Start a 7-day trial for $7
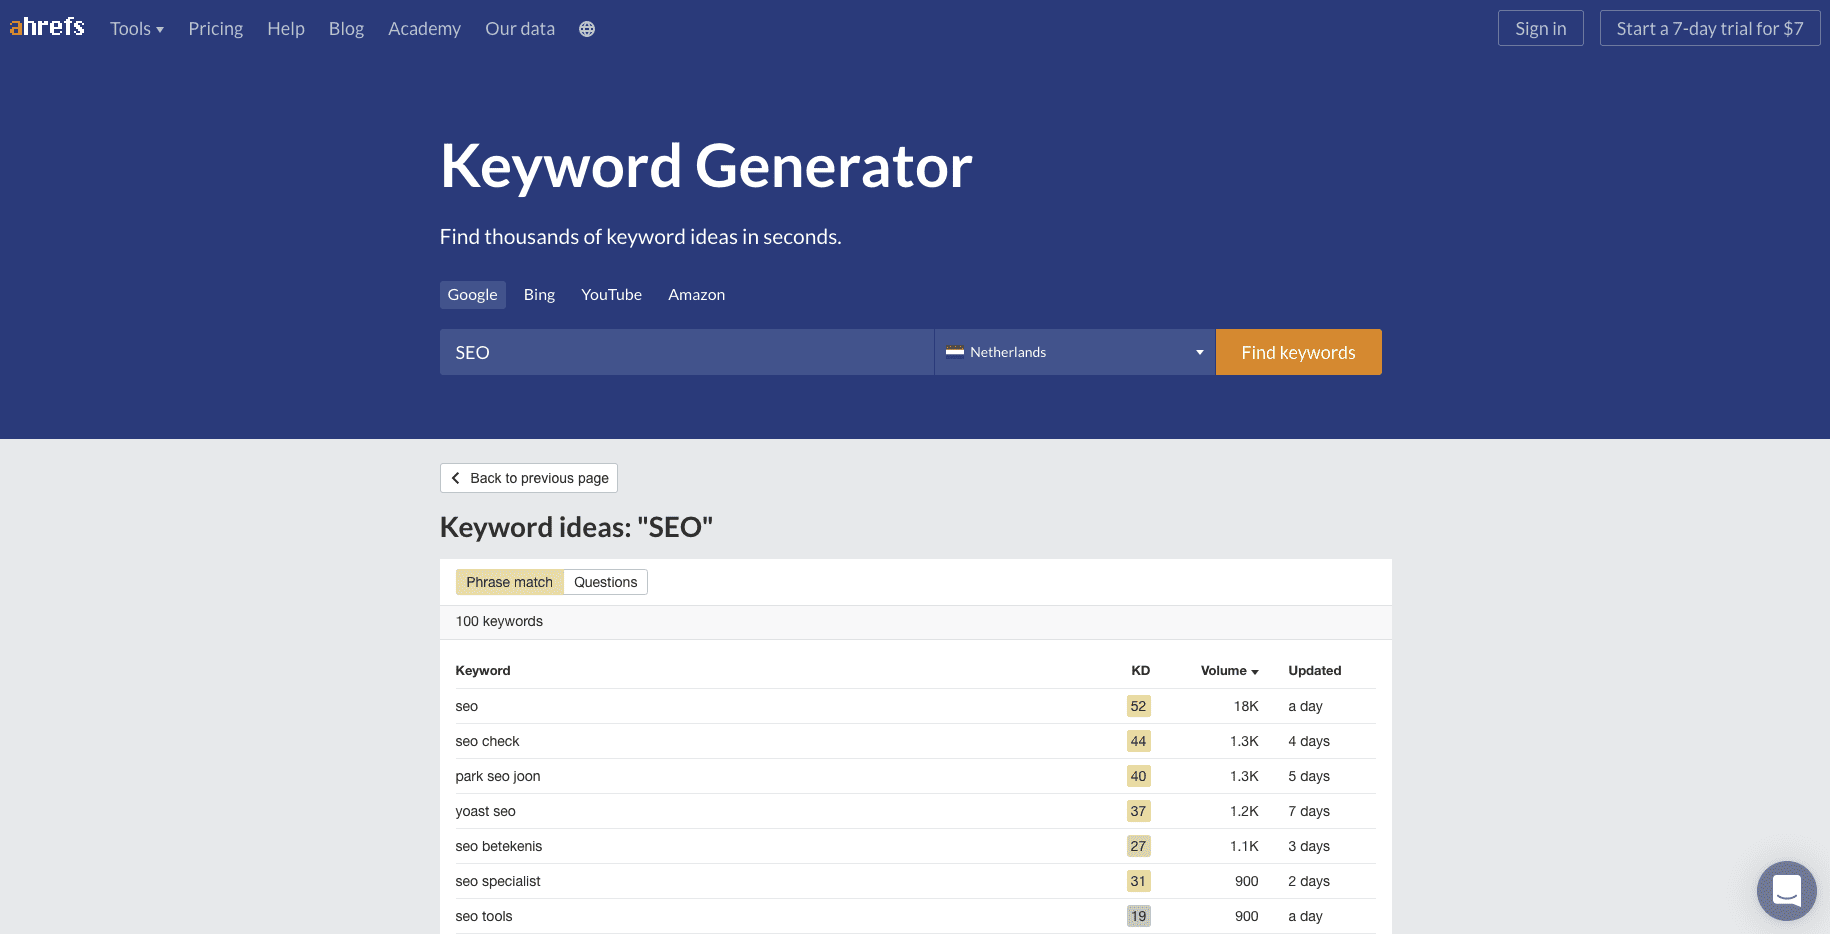The height and width of the screenshot is (934, 1830). (x=1710, y=28)
